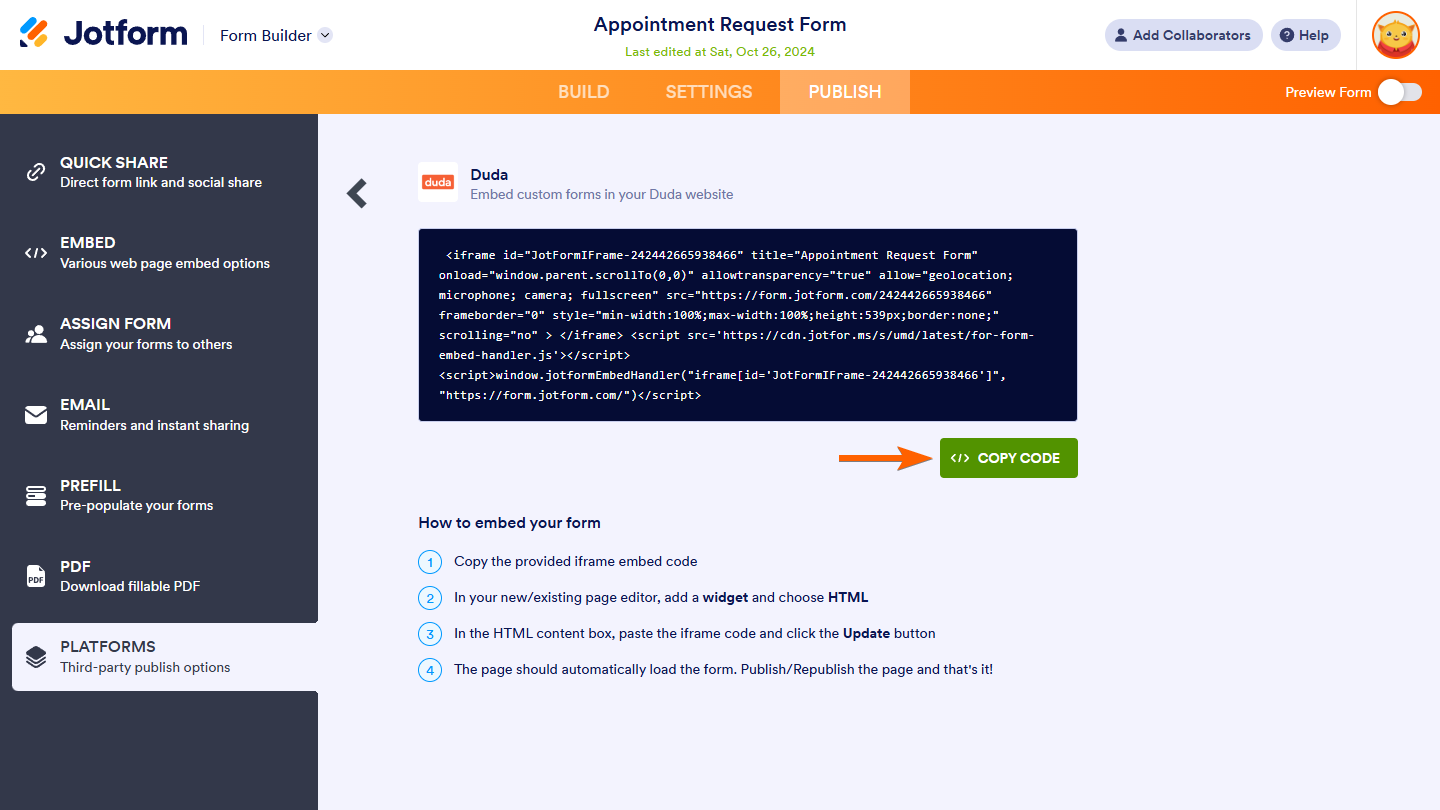
Task: Open the Embed sidebar option
Action: 159,253
